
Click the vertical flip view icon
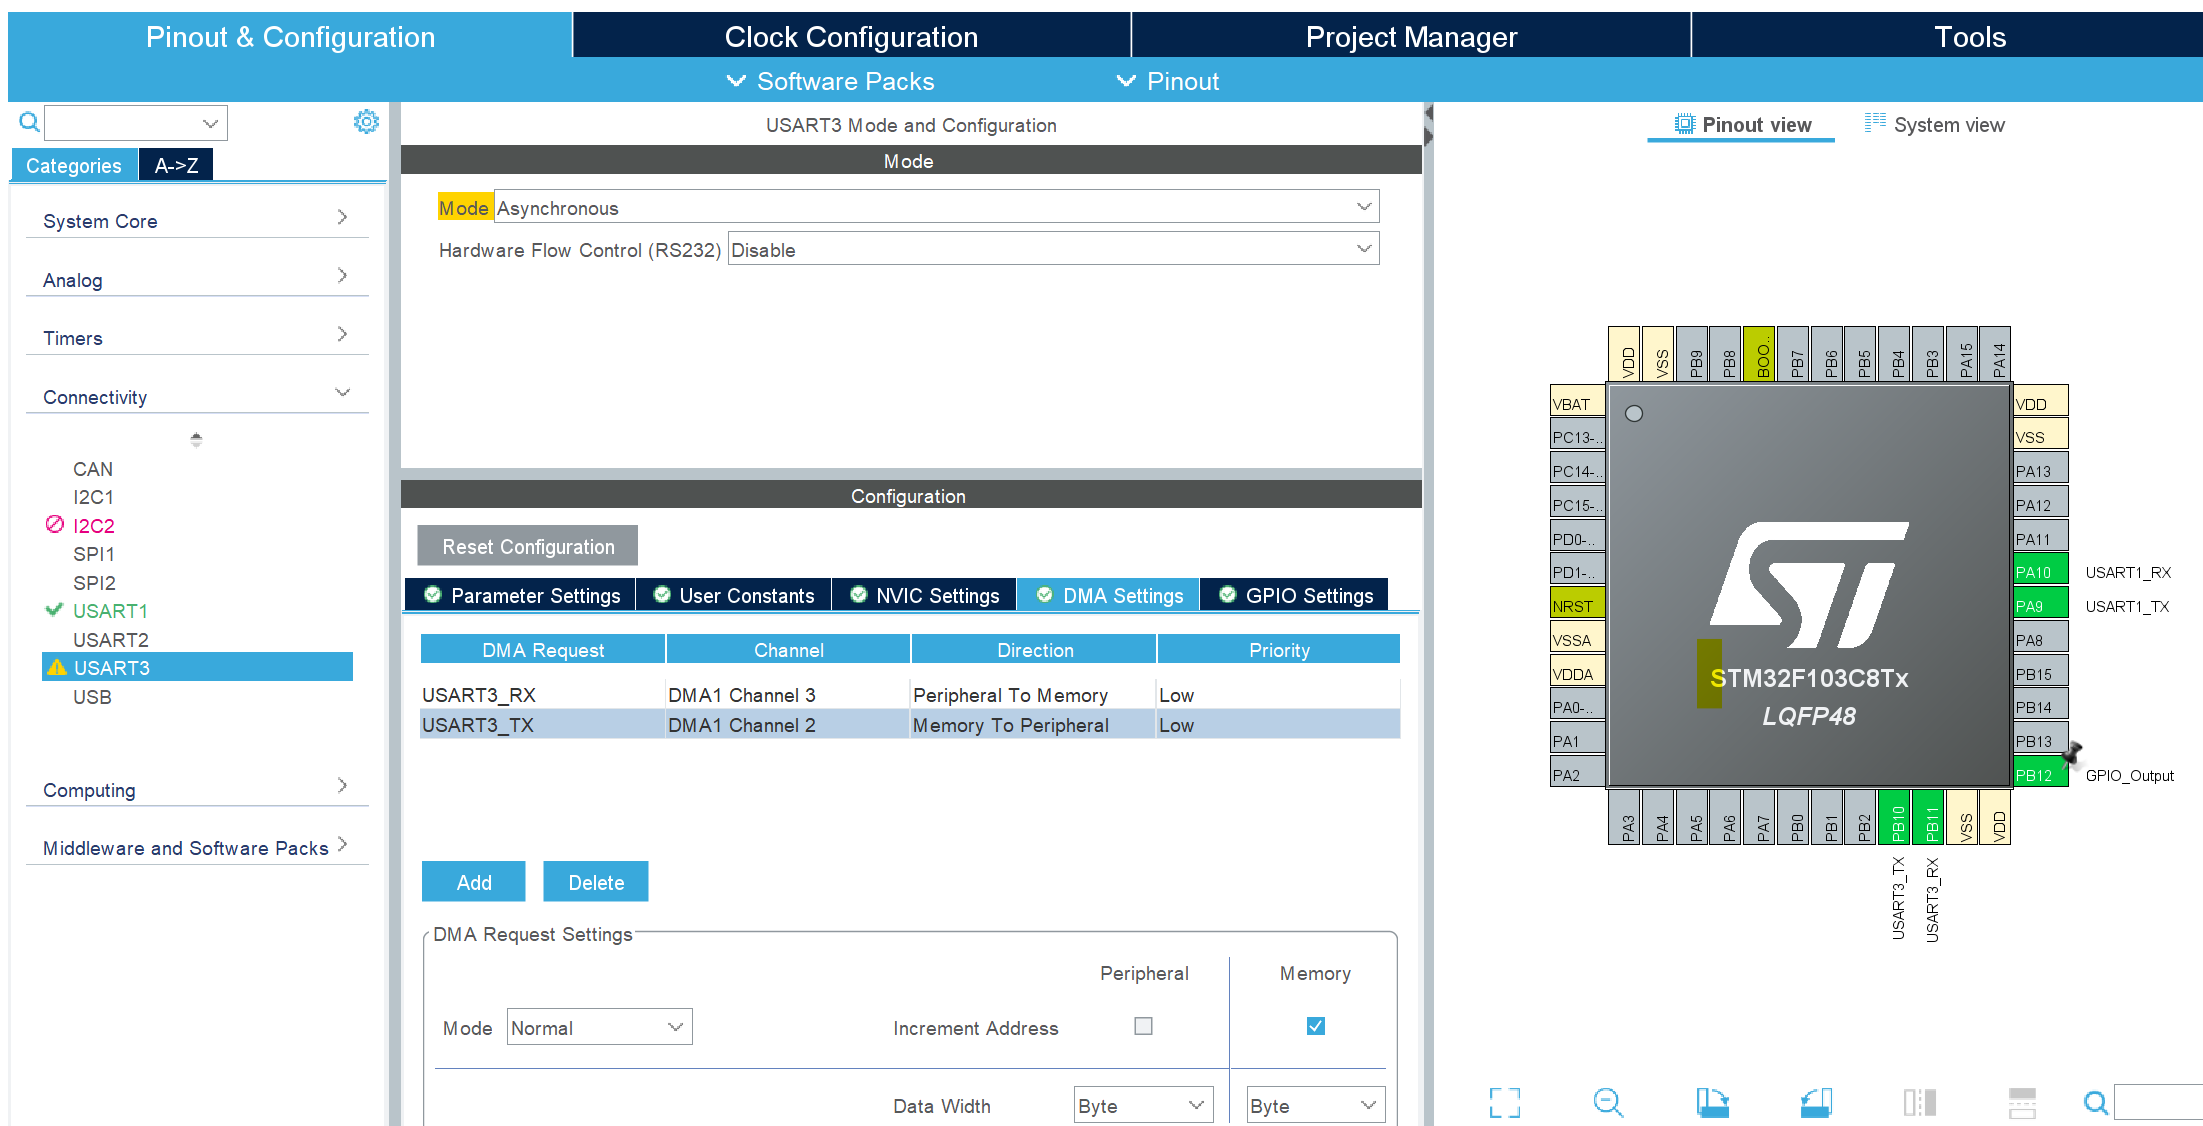[2022, 1102]
